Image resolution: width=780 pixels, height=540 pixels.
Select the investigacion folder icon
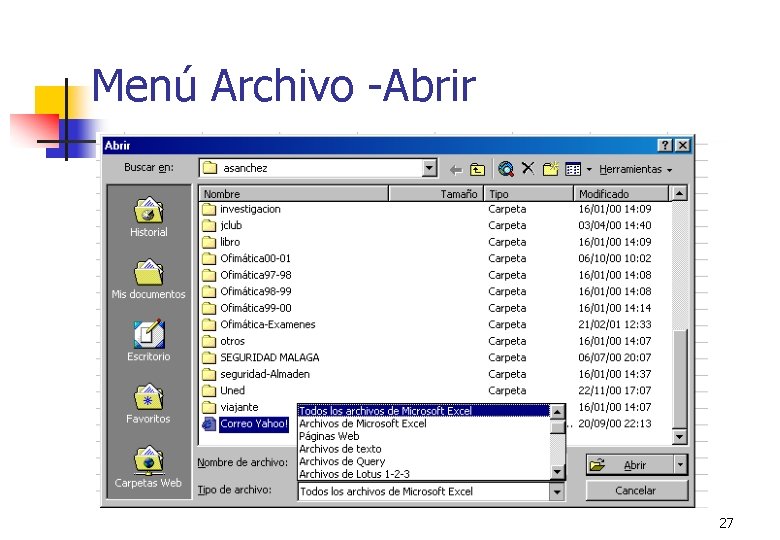coord(209,209)
